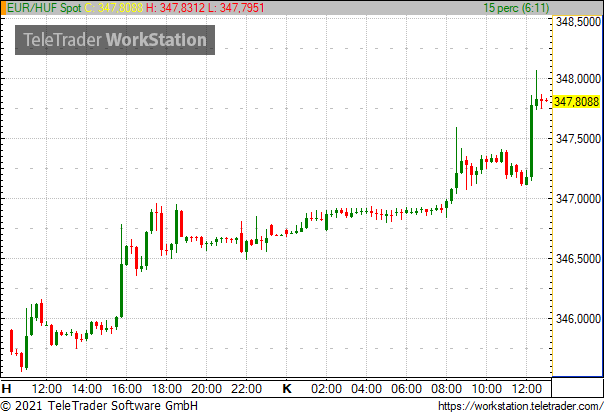604x414 pixels.
Task: Click the 10:00 time axis label
Action: [x=487, y=388]
